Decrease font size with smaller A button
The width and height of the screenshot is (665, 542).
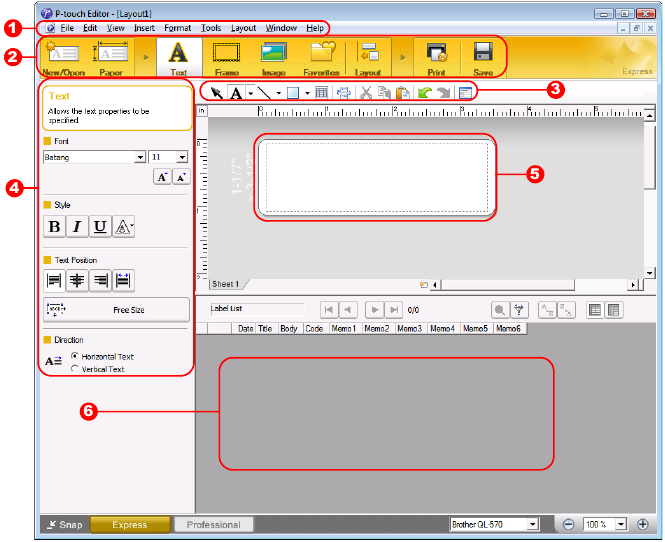[182, 177]
